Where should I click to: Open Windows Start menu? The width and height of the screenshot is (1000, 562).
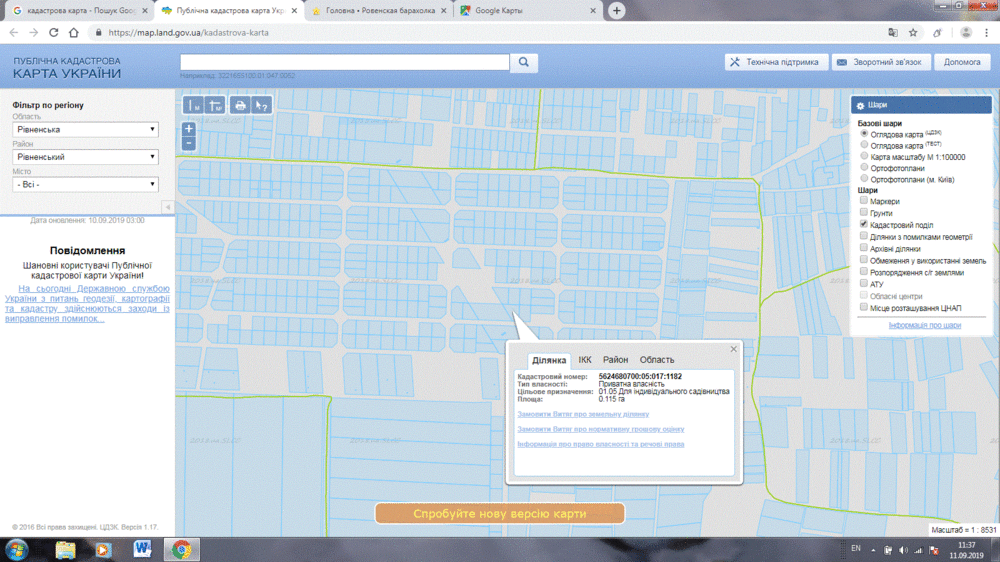[x=17, y=549]
